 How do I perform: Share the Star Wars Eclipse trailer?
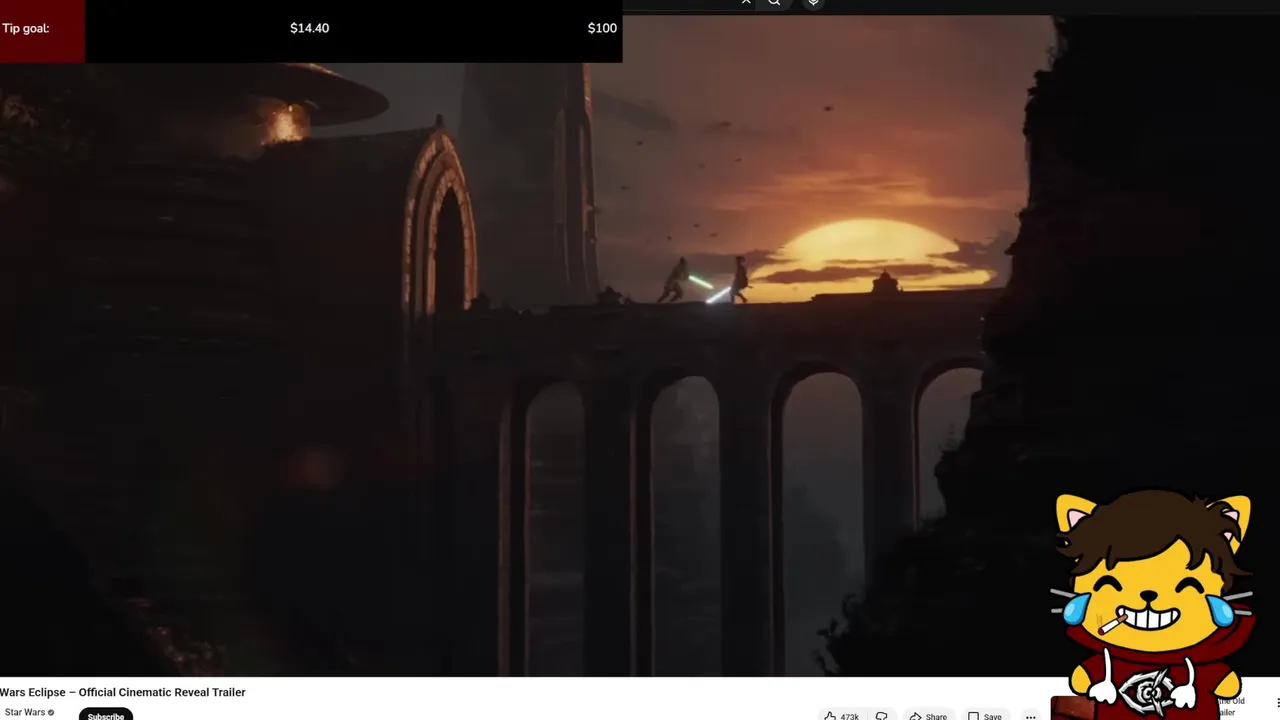pyautogui.click(x=927, y=716)
